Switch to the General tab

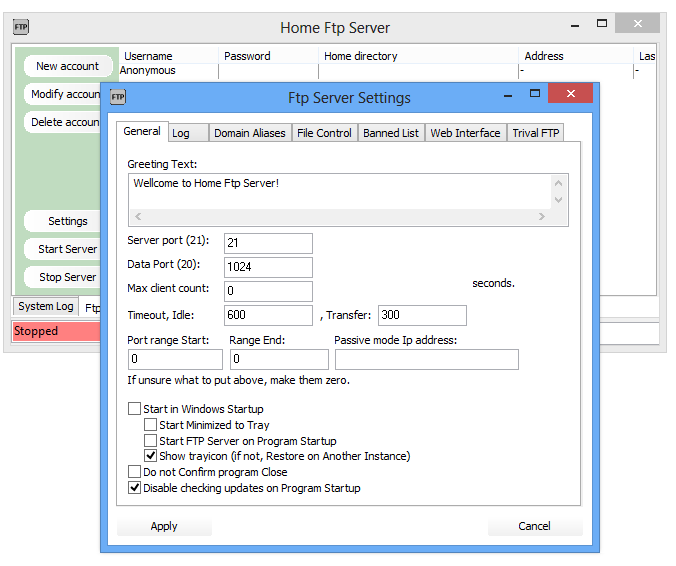pyautogui.click(x=142, y=131)
